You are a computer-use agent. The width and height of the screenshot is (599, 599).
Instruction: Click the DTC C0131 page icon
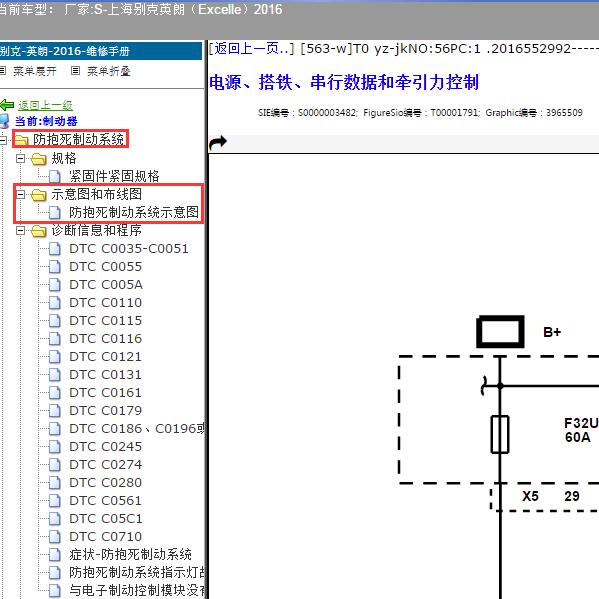tap(55, 375)
